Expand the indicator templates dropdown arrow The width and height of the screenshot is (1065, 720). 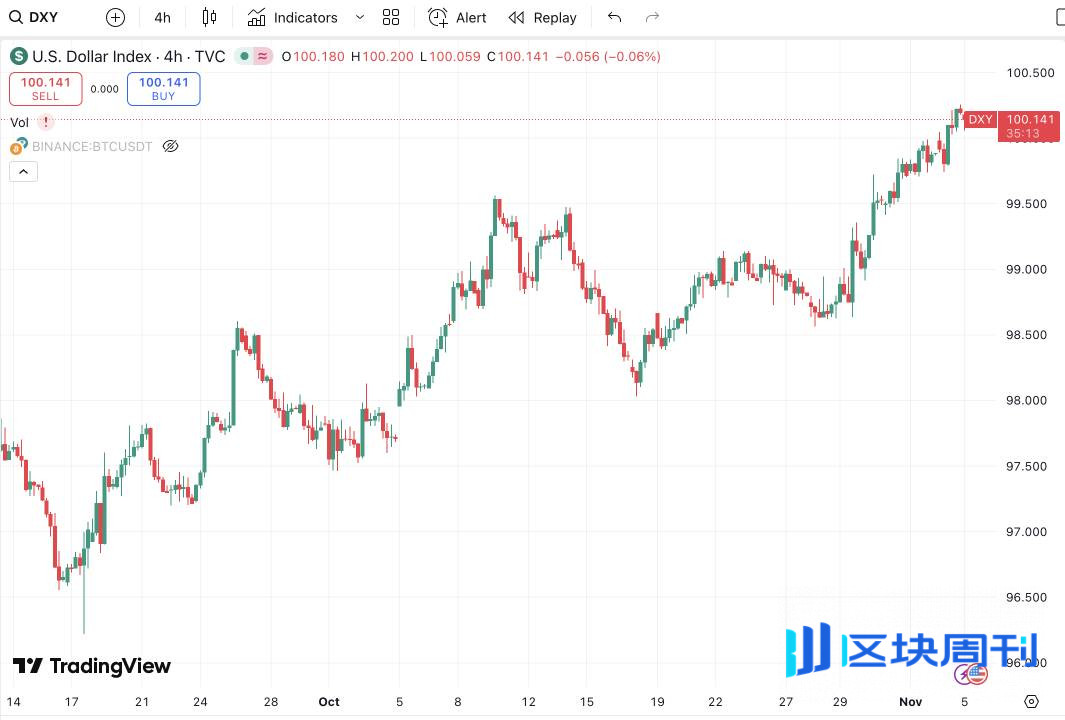[360, 17]
